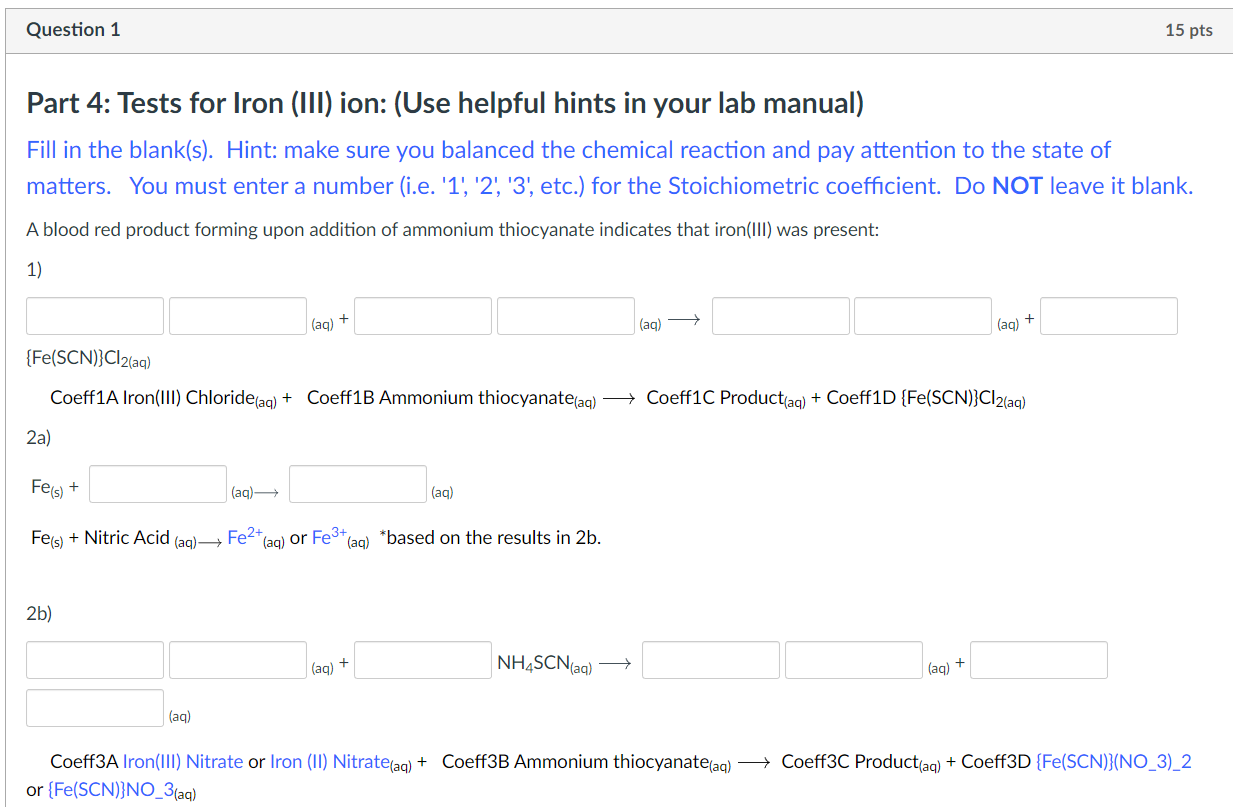
Task: Click the Coeff1C product coefficient box
Action: pyautogui.click(x=780, y=315)
